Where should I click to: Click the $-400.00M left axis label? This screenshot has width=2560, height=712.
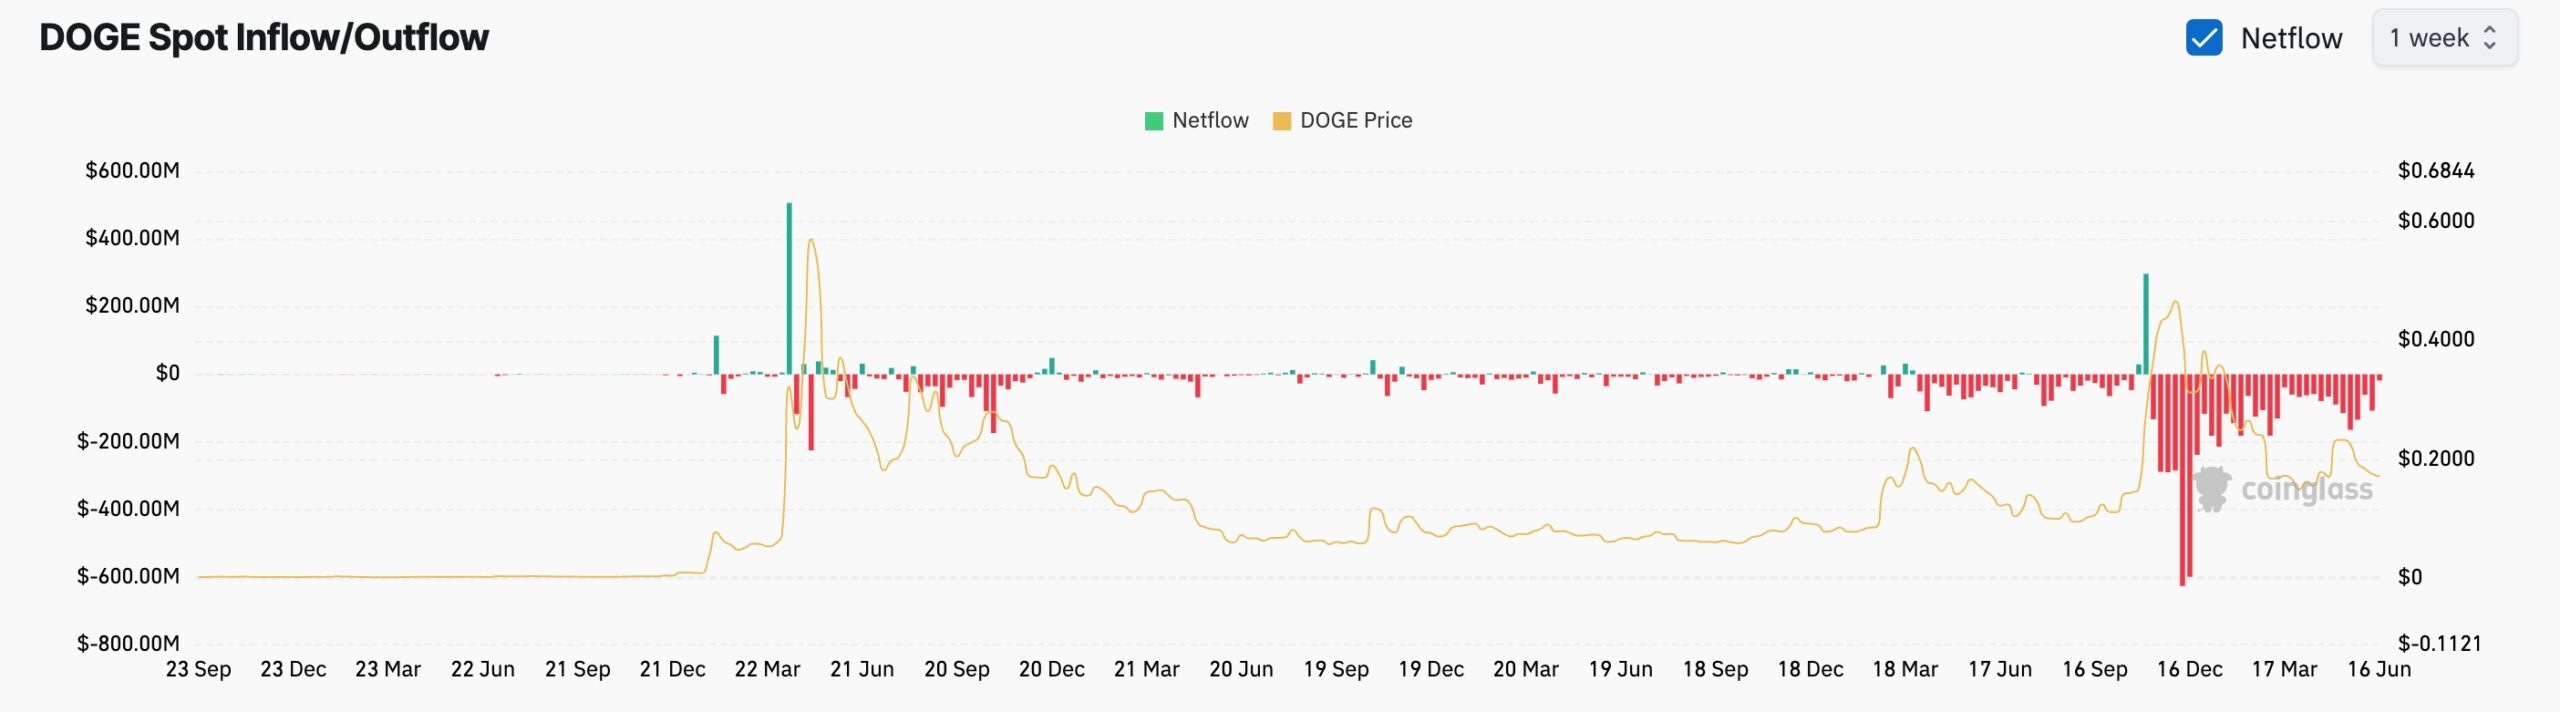point(128,508)
